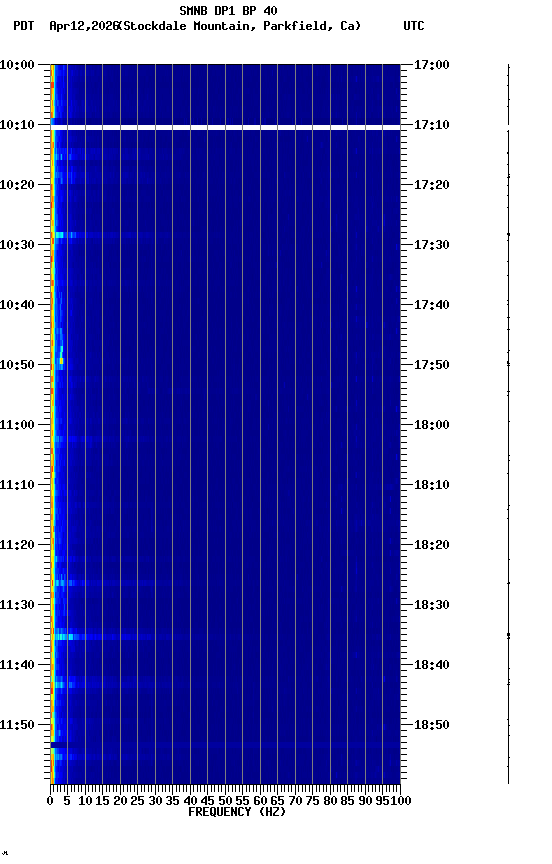Click the 10:40 PDT time label

17,305
